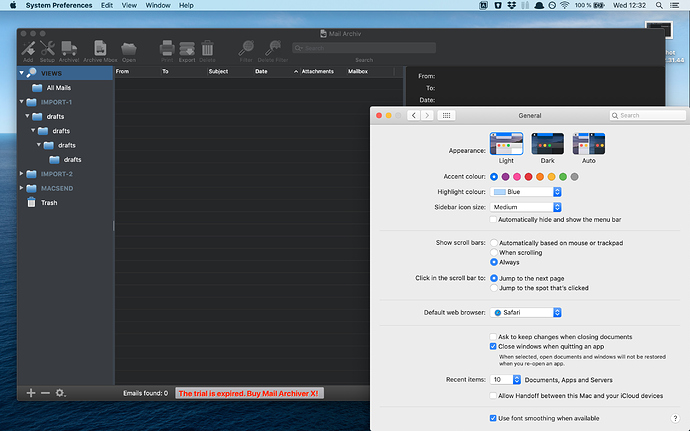Screen dimensions: 690x431
Task: Expand the IMPORT-2 tree node
Action: click(21, 173)
